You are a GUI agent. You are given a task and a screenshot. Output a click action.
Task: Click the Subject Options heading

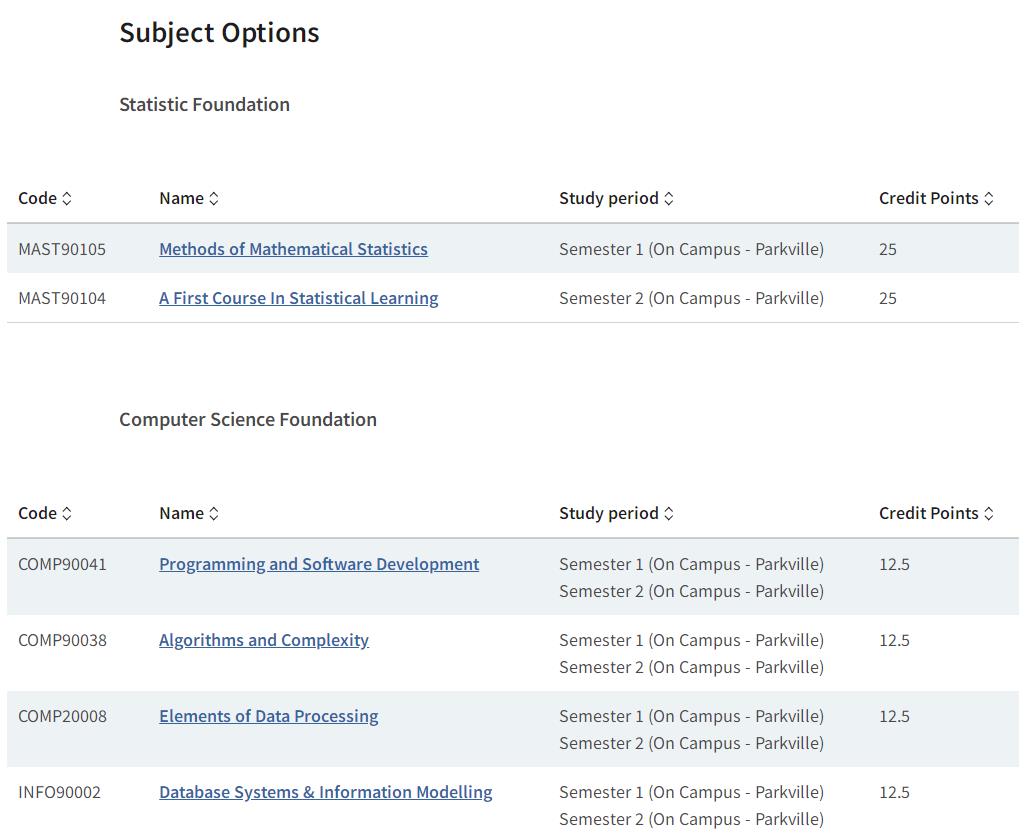point(219,32)
